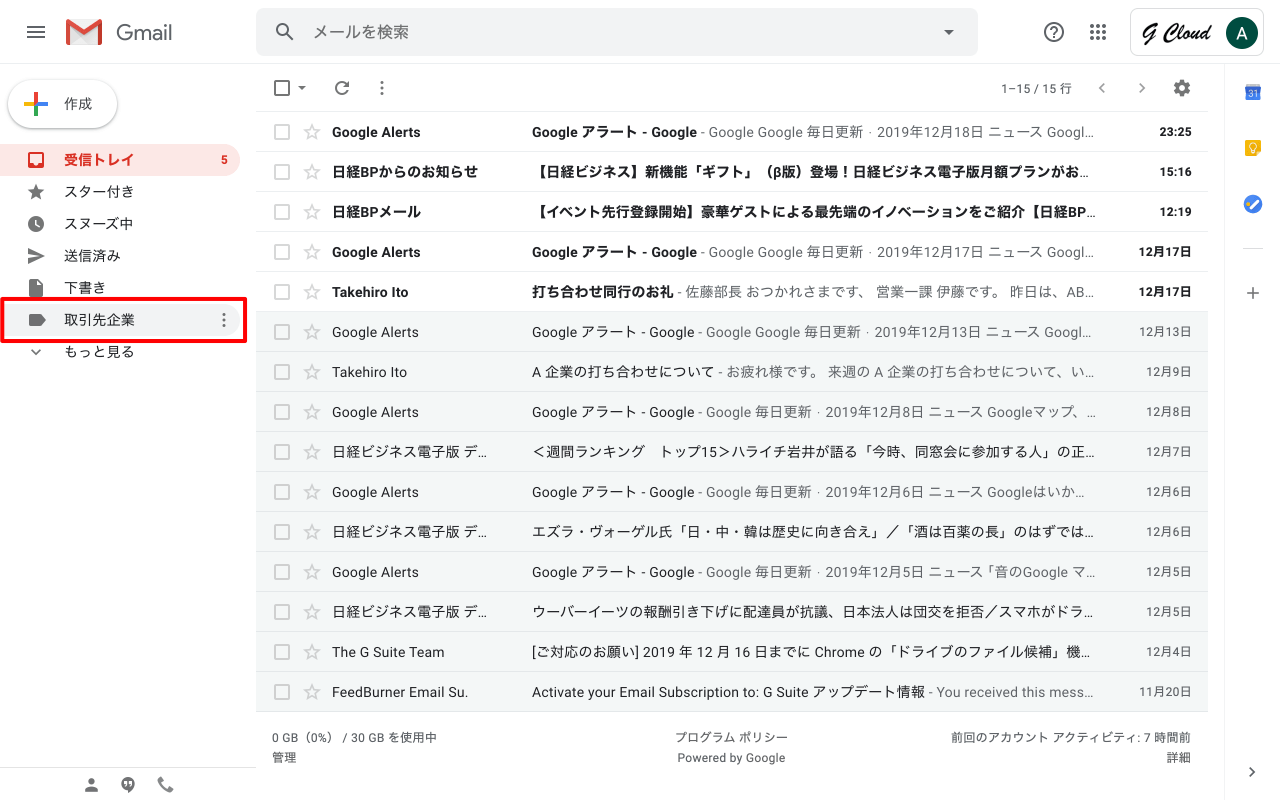Check the 12月13日 Google Alerts message
This screenshot has height=800, width=1280.
coord(282,332)
